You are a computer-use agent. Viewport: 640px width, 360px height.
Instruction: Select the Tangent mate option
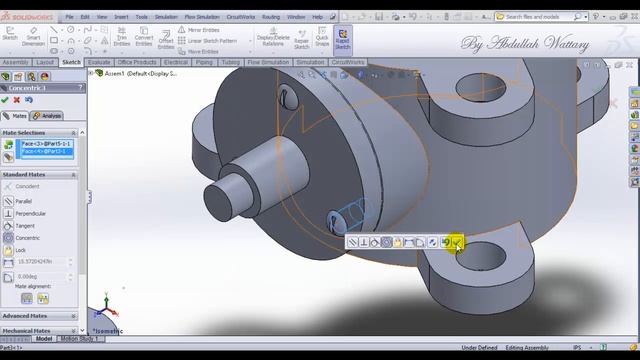click(x=20, y=226)
